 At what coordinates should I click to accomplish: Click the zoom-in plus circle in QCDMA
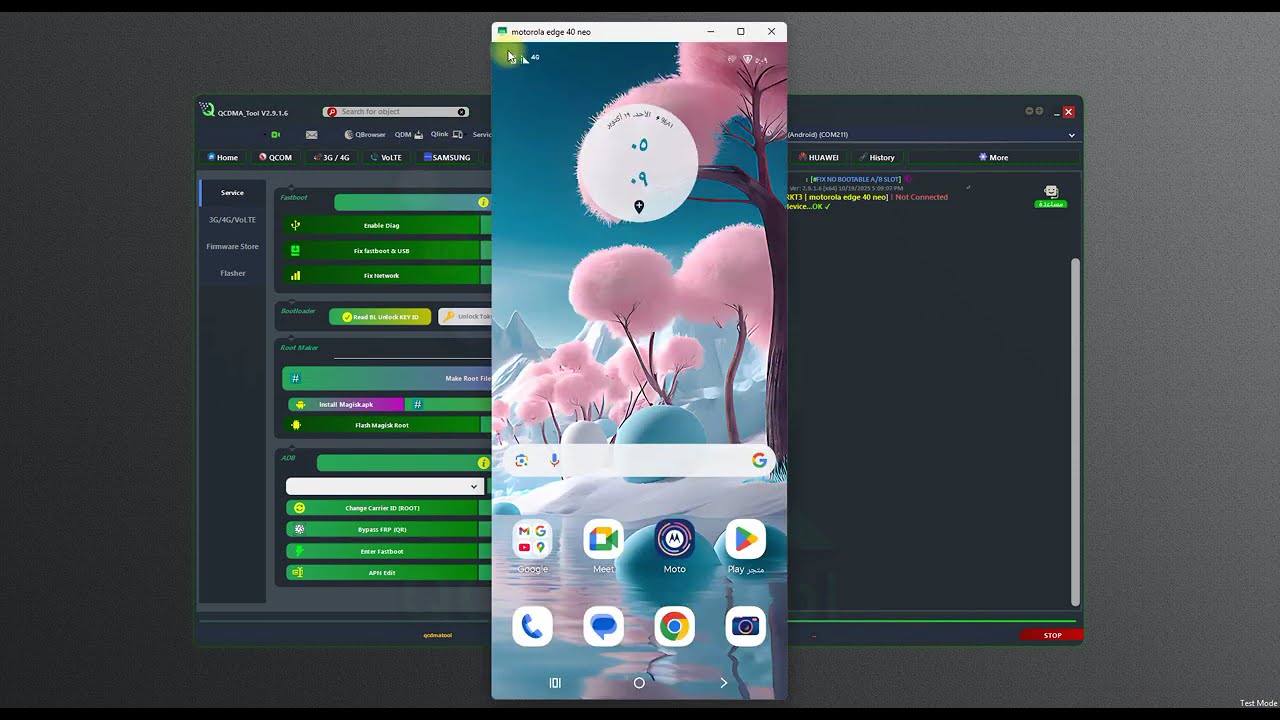[x=1039, y=111]
